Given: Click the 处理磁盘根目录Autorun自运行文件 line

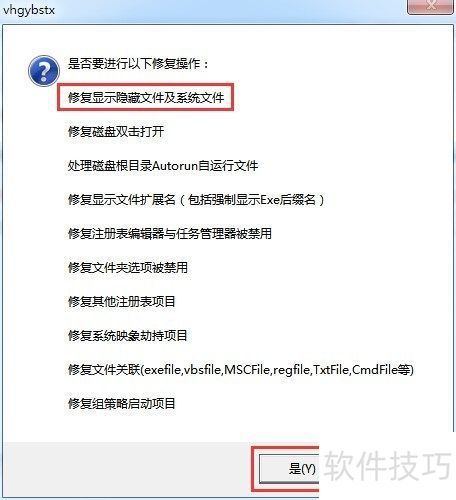Looking at the screenshot, I should (163, 166).
